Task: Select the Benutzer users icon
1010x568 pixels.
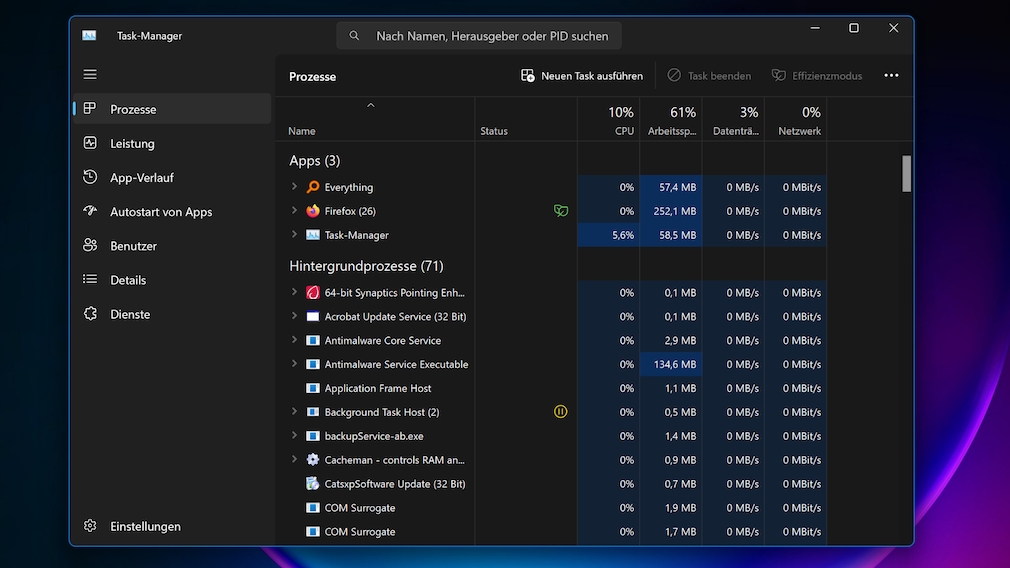Action: tap(90, 245)
